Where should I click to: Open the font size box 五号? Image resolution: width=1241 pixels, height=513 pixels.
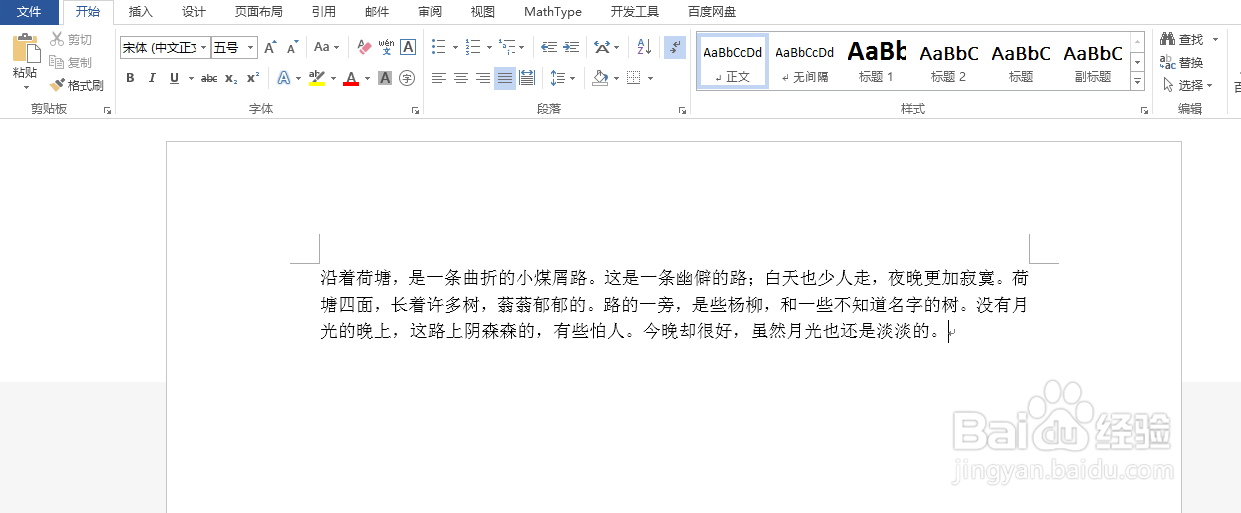click(234, 47)
